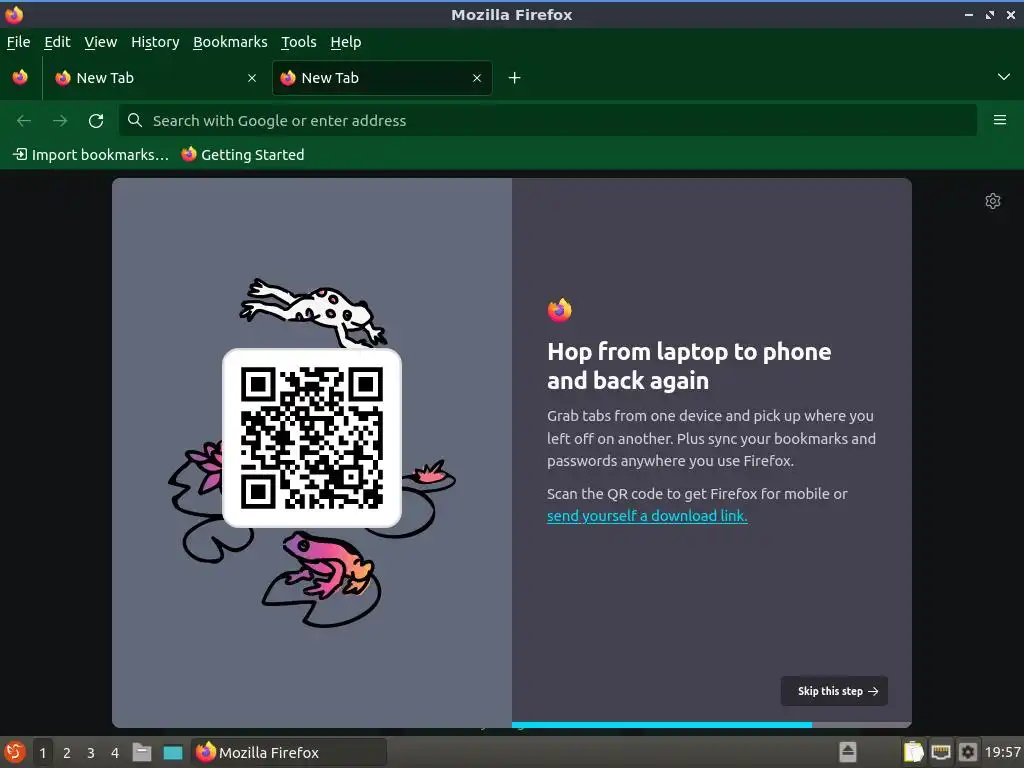
Task: Click the show desktop taskbar icon
Action: (172, 752)
